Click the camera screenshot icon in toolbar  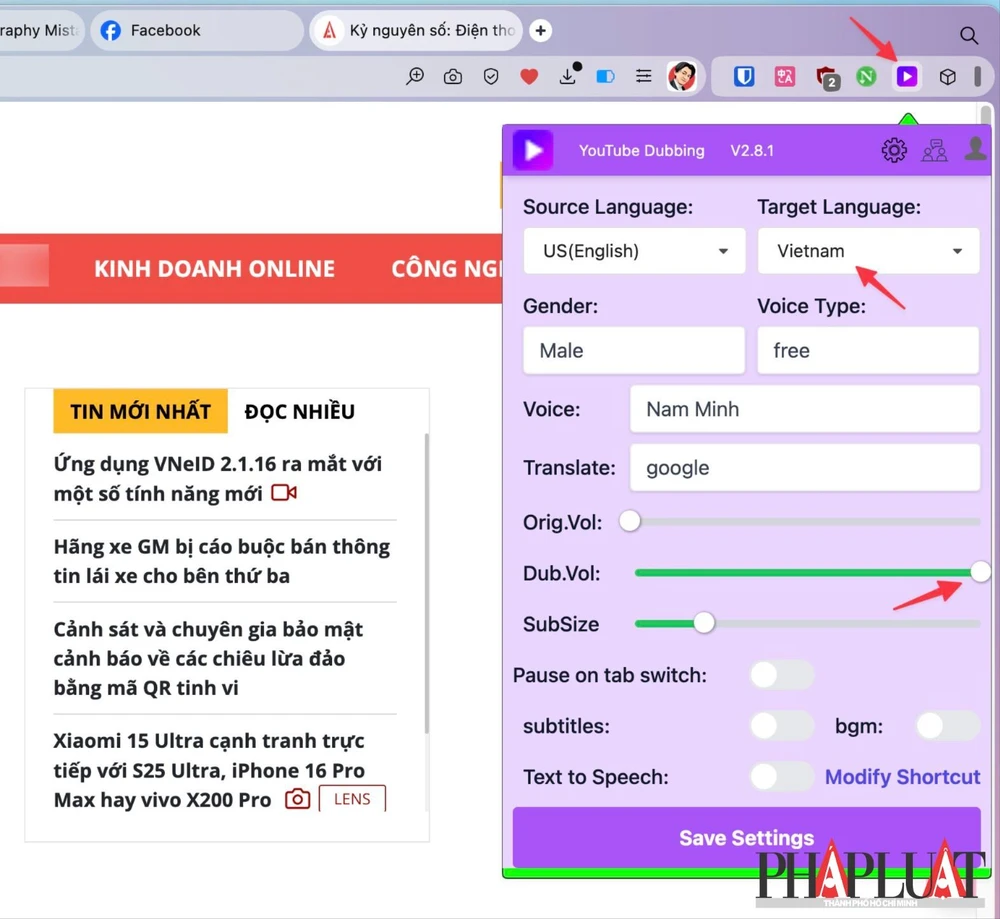click(453, 76)
